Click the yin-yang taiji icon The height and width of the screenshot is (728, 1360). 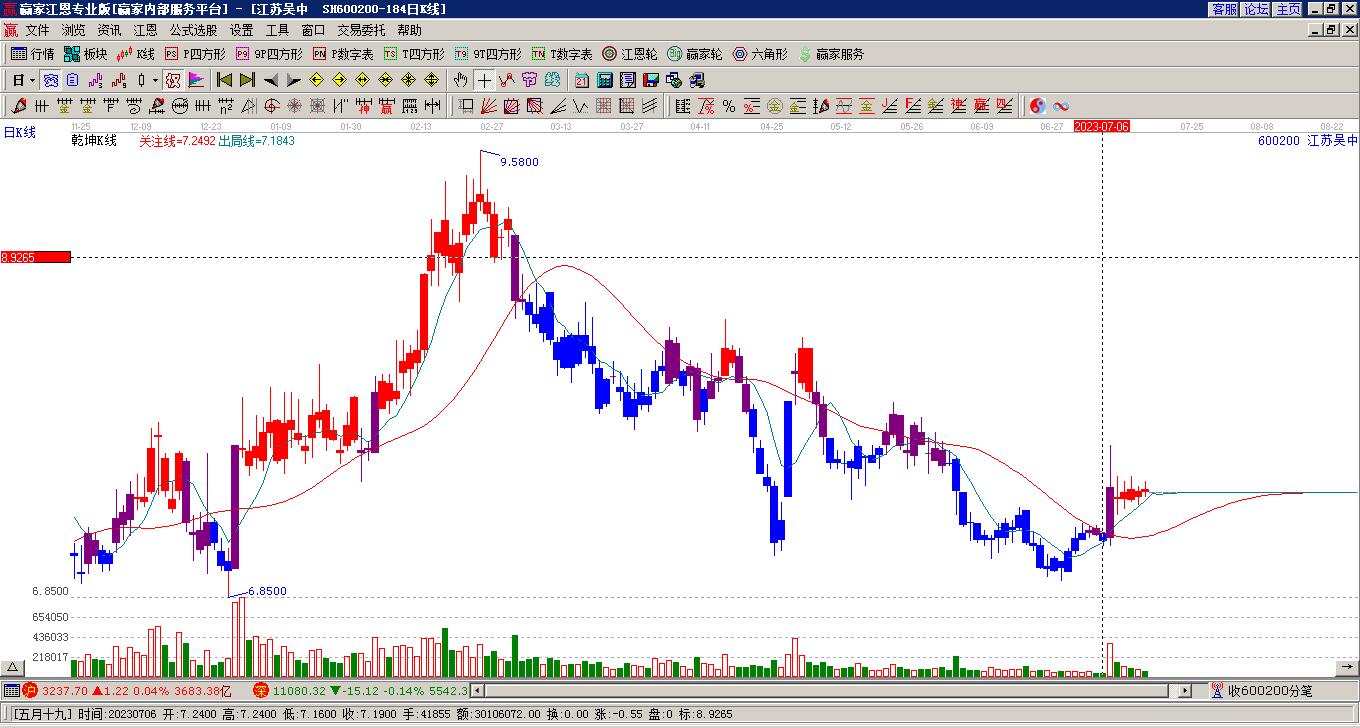coord(1038,106)
